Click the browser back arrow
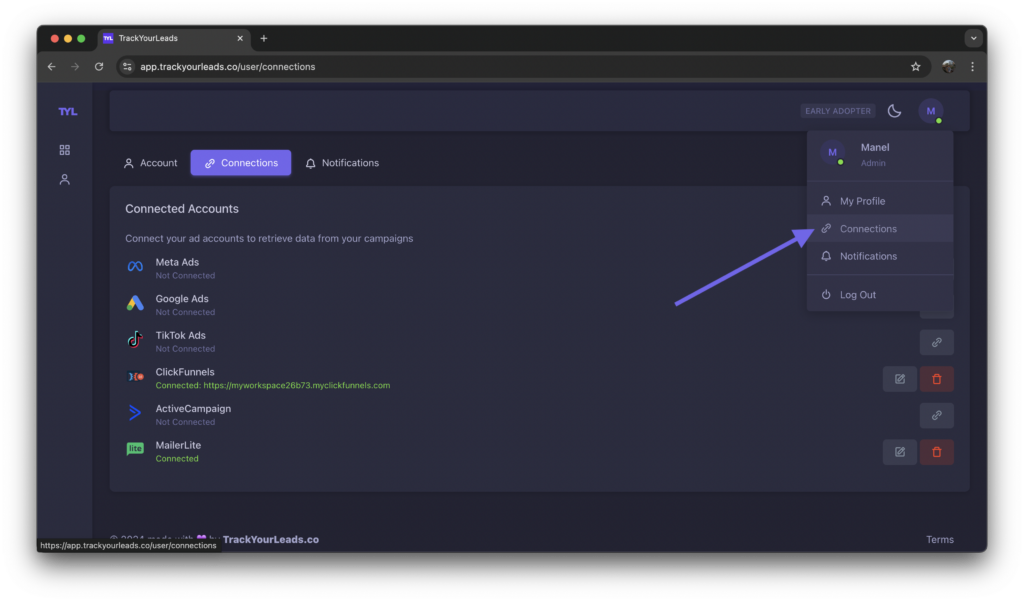Screen dimensions: 1024x601 (52, 67)
